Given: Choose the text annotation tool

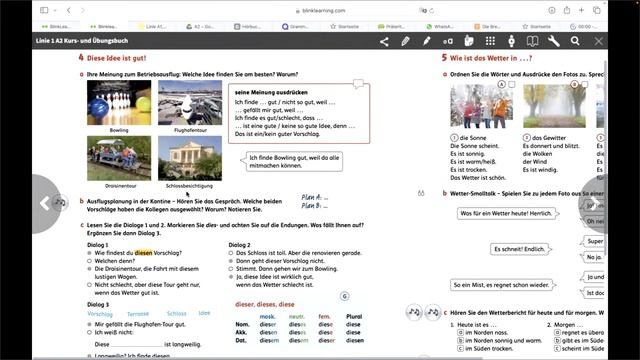Looking at the screenshot, I should coord(448,41).
